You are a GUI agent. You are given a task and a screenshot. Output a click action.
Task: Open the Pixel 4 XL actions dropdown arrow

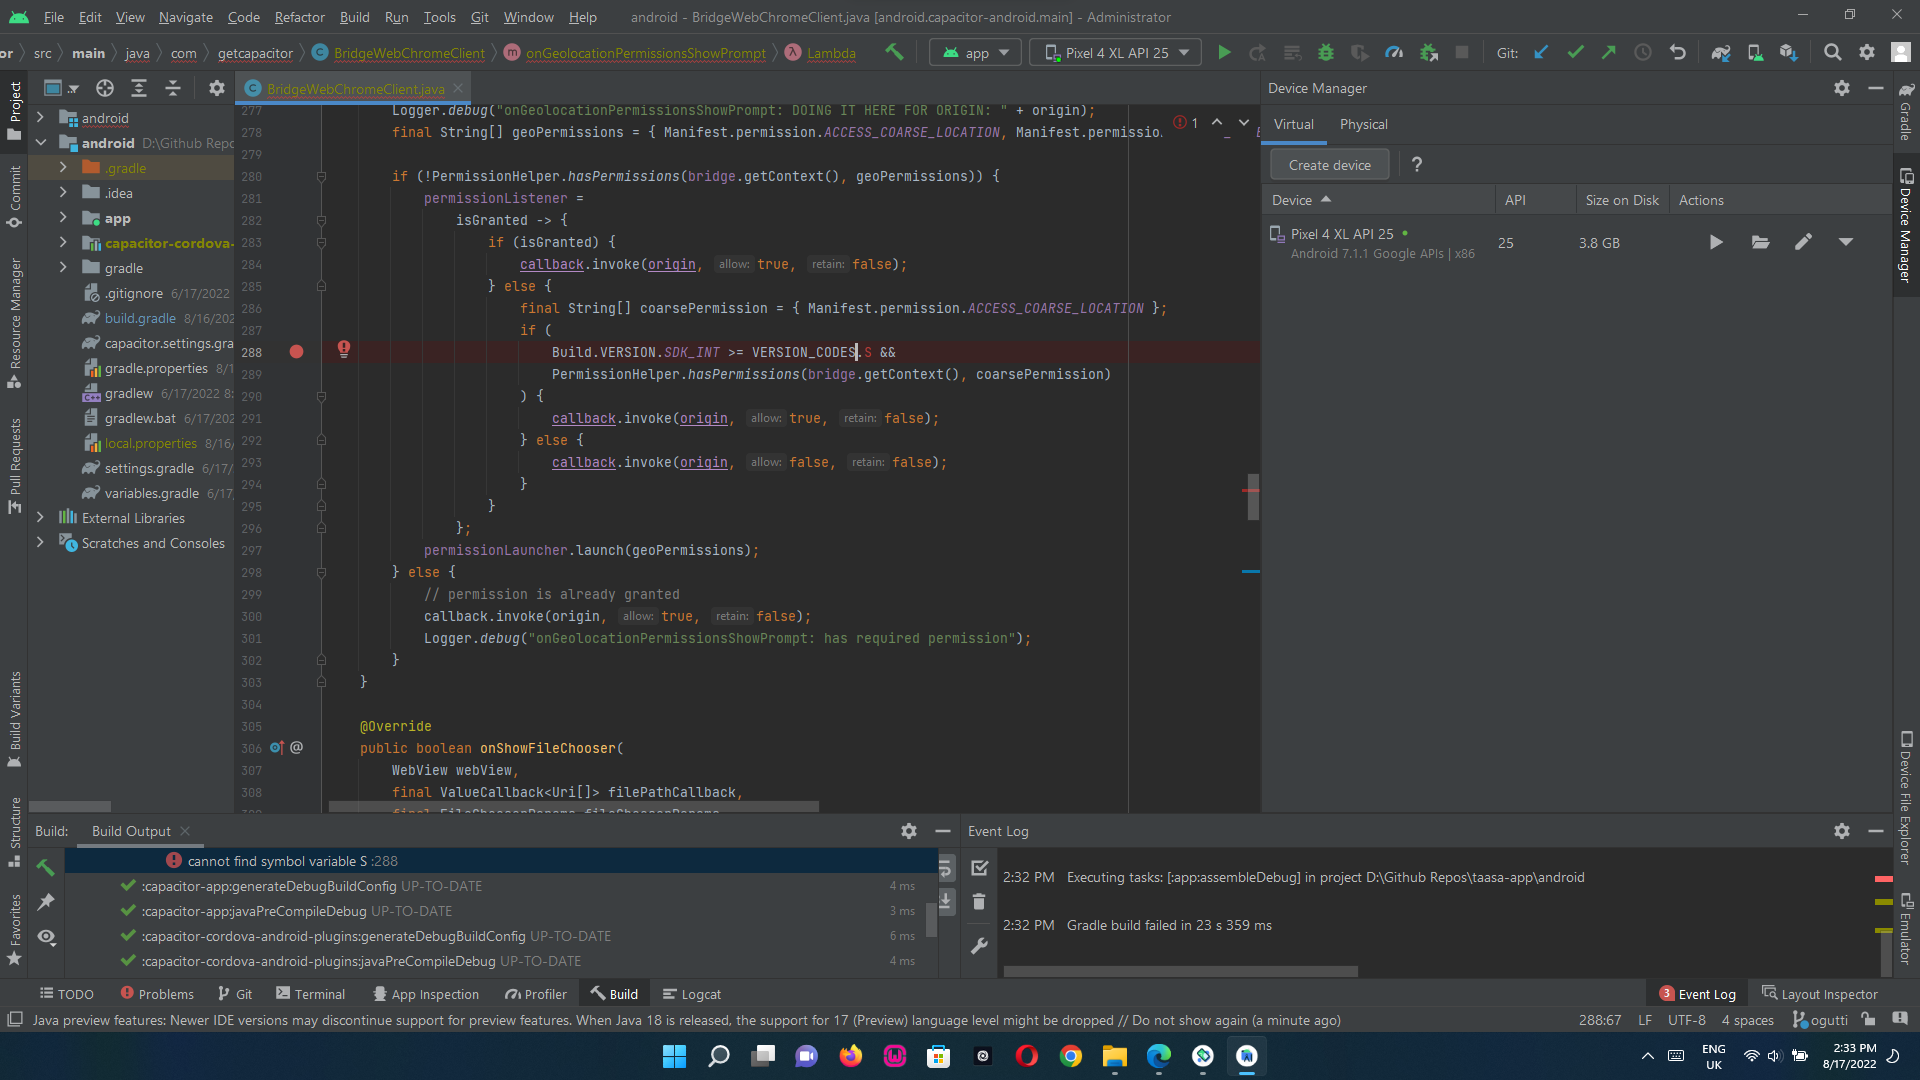(x=1846, y=242)
